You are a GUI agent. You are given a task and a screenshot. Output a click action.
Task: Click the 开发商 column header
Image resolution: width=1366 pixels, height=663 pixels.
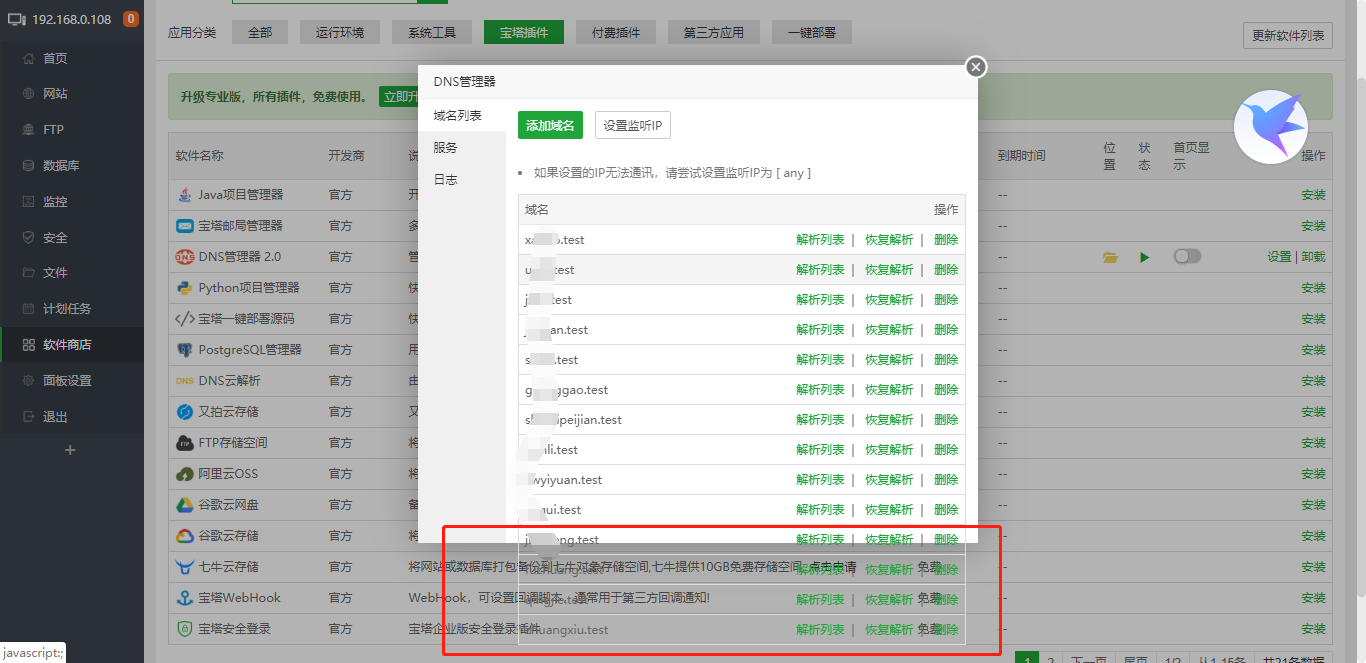pos(346,156)
